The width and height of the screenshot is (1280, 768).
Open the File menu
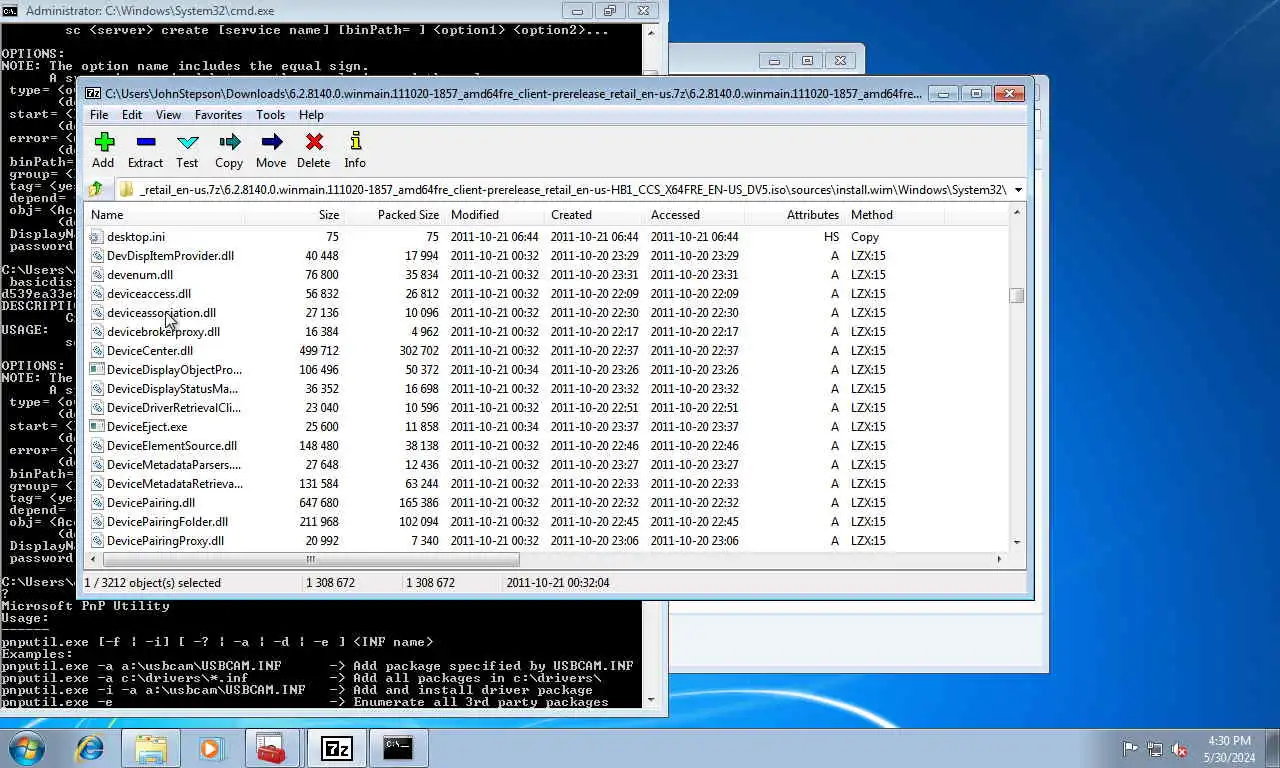[99, 115]
